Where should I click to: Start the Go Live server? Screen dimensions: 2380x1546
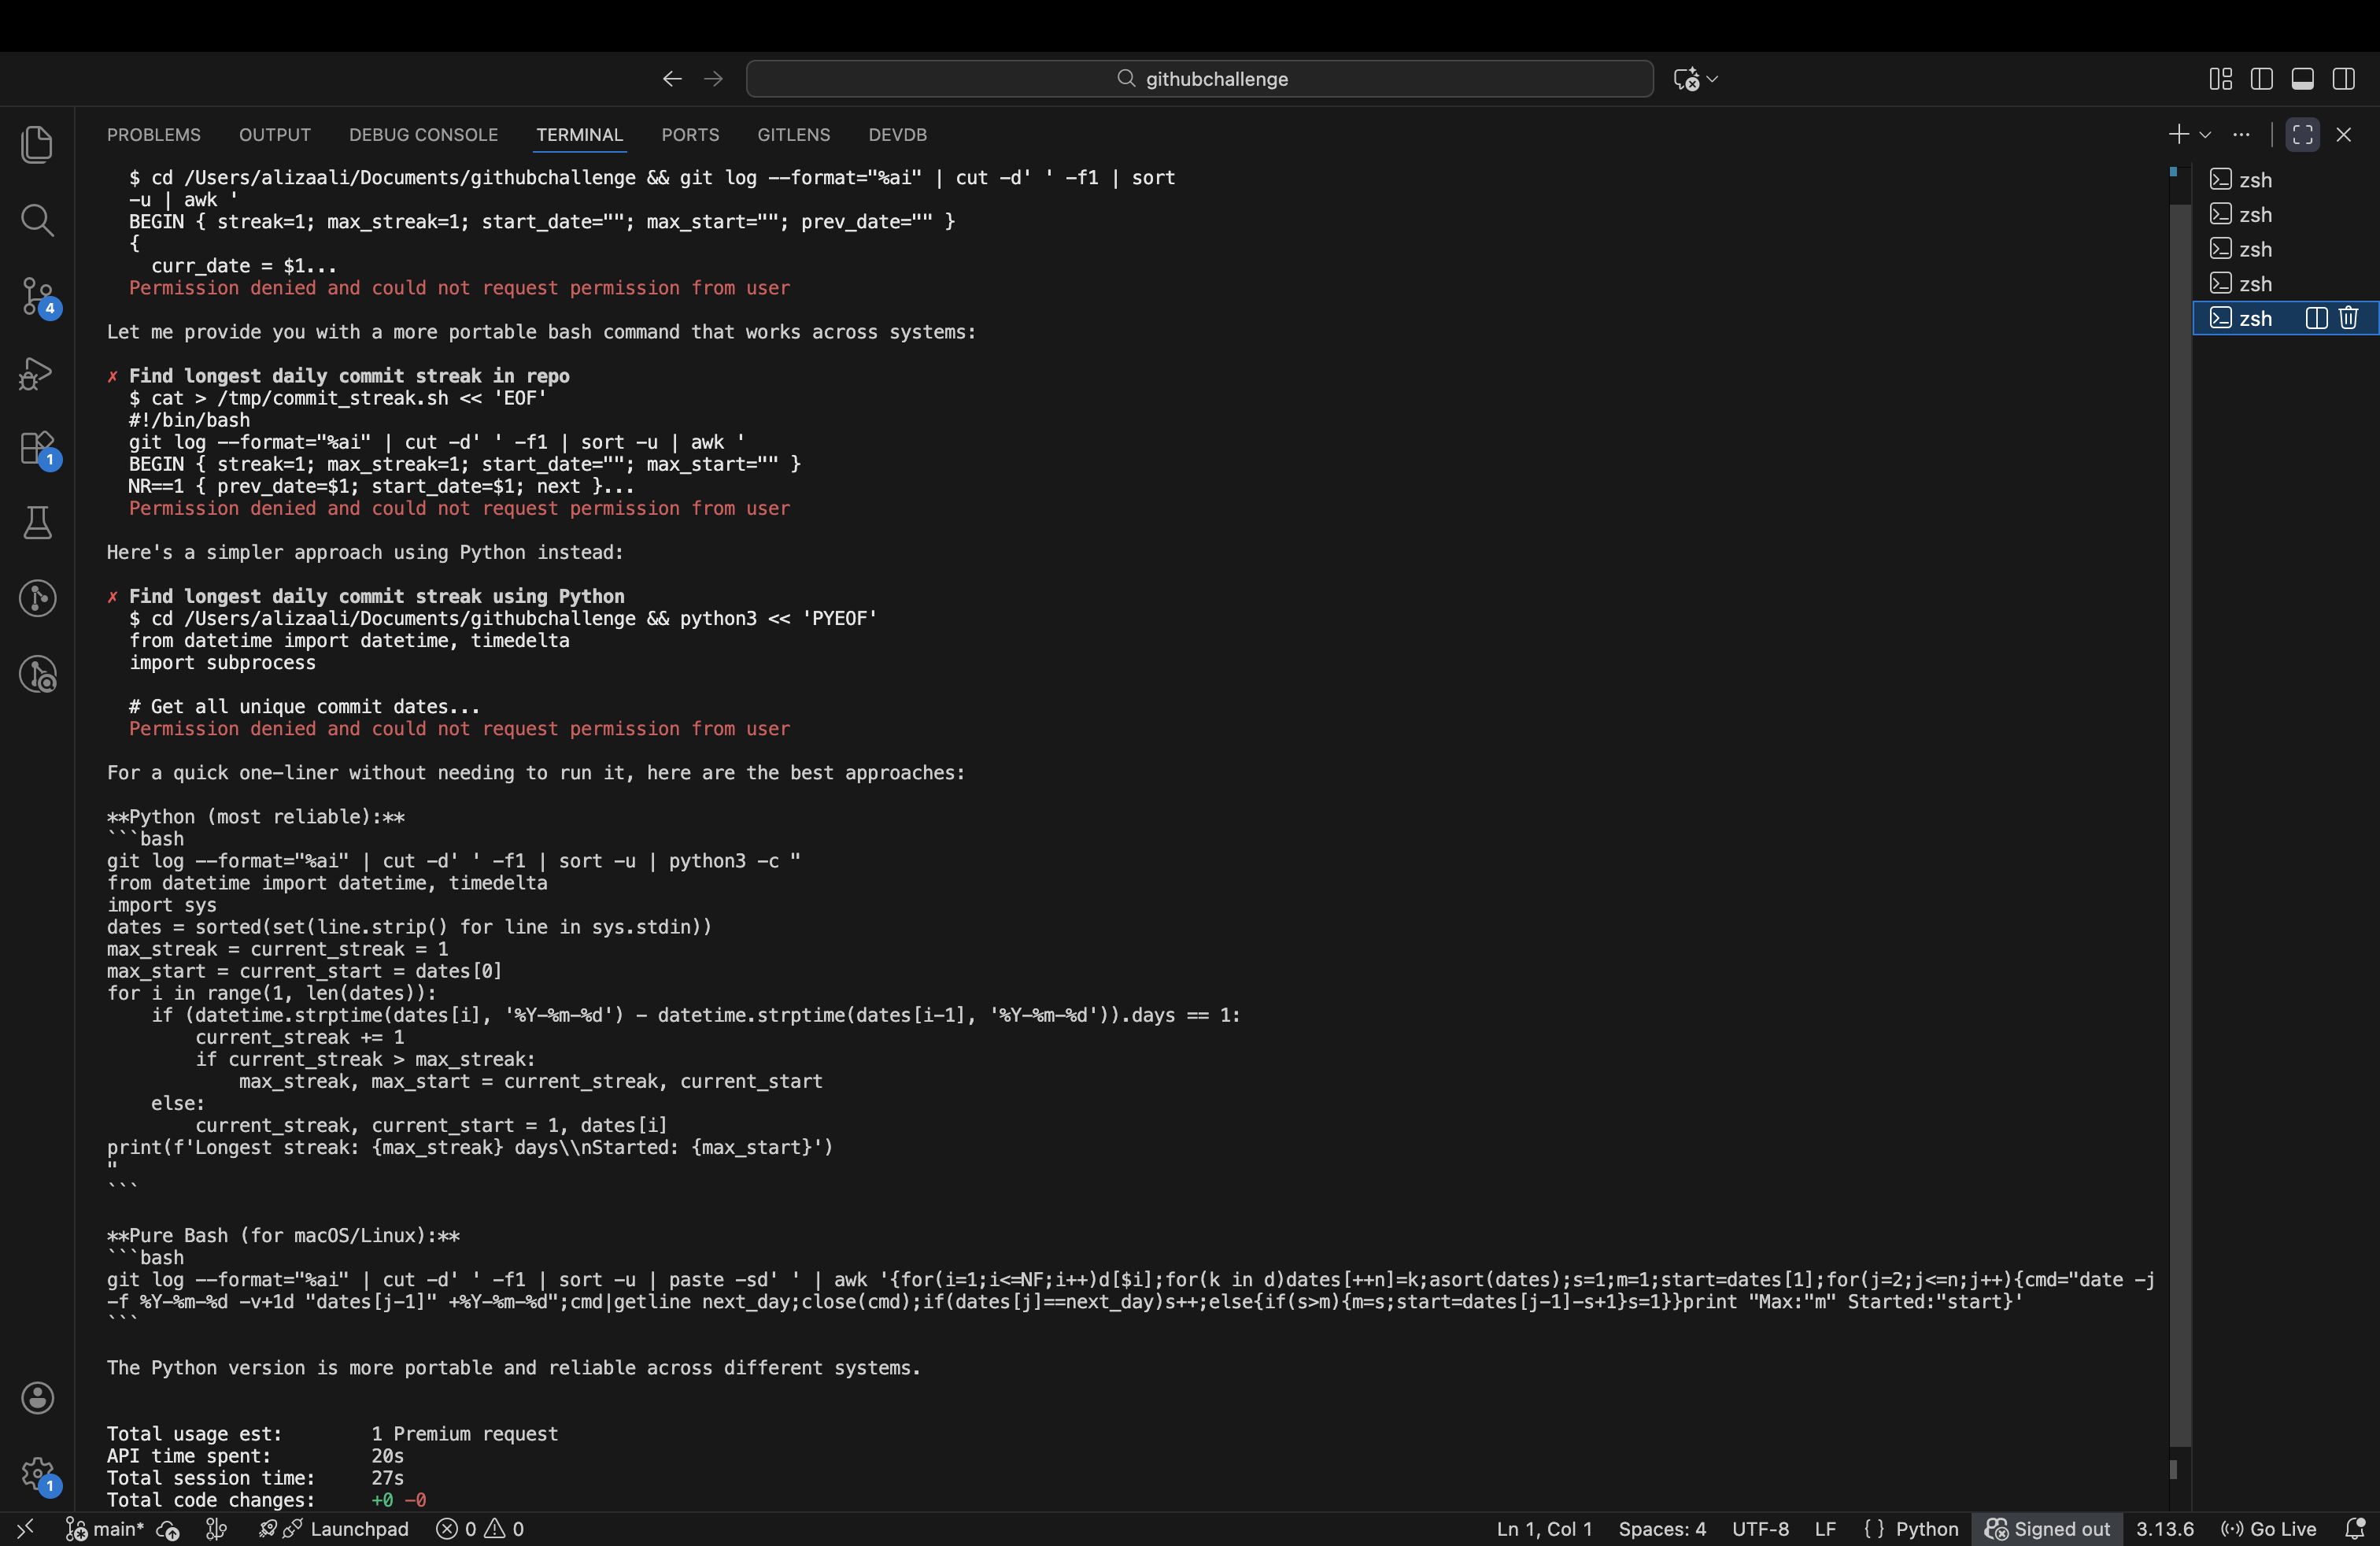click(2268, 1529)
